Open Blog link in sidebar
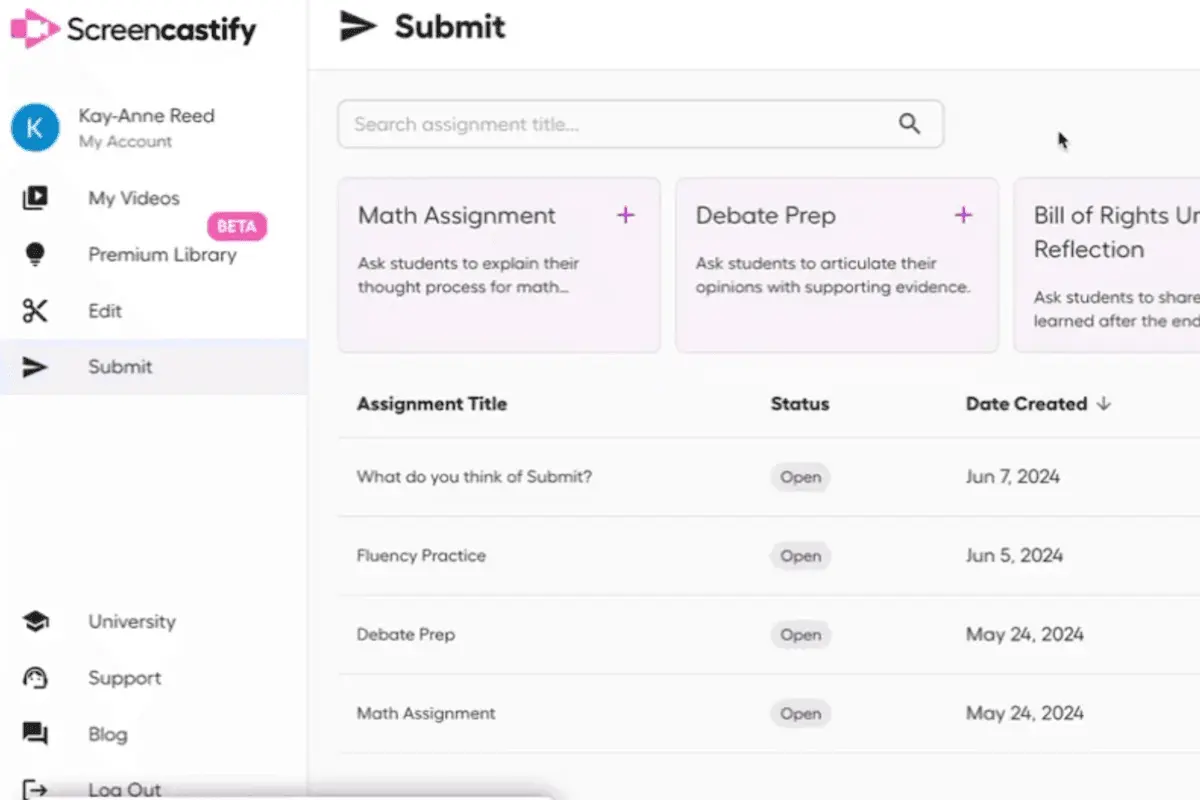Viewport: 1200px width, 800px height. [108, 735]
